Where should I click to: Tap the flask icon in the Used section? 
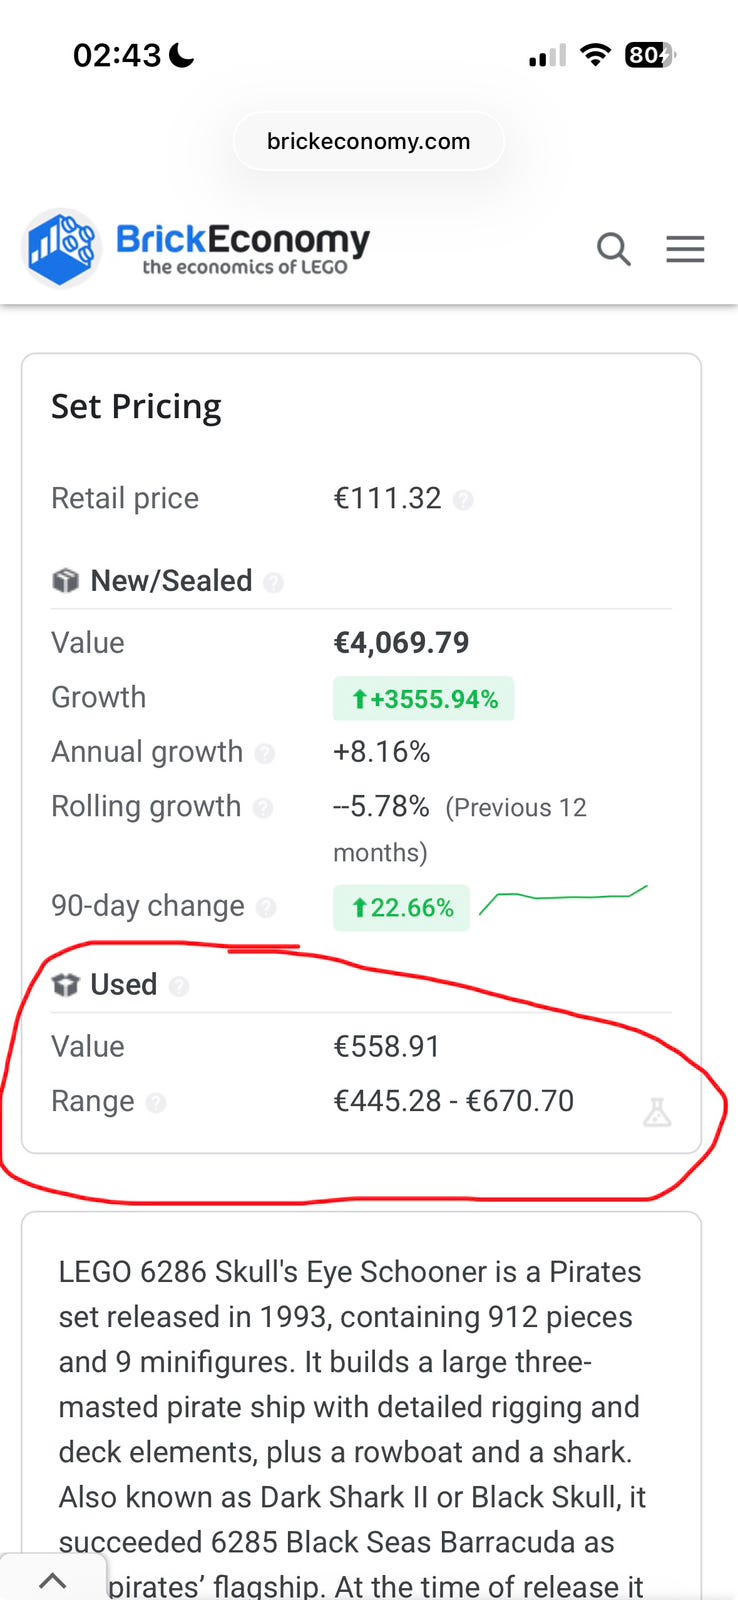point(657,1112)
